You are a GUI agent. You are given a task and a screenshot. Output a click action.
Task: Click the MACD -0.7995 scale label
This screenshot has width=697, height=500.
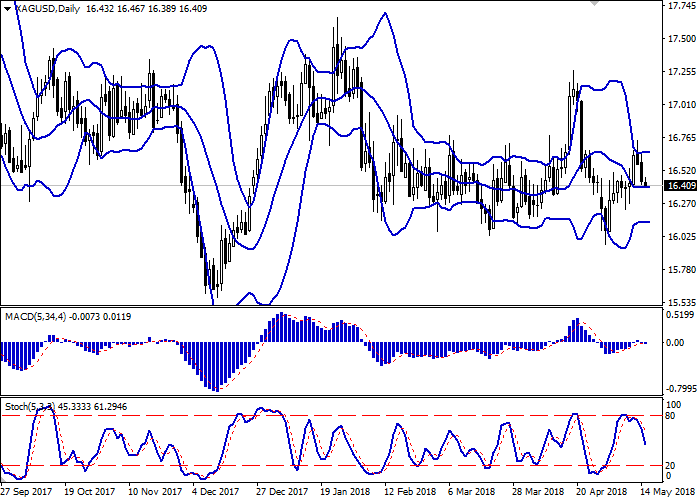(x=680, y=387)
